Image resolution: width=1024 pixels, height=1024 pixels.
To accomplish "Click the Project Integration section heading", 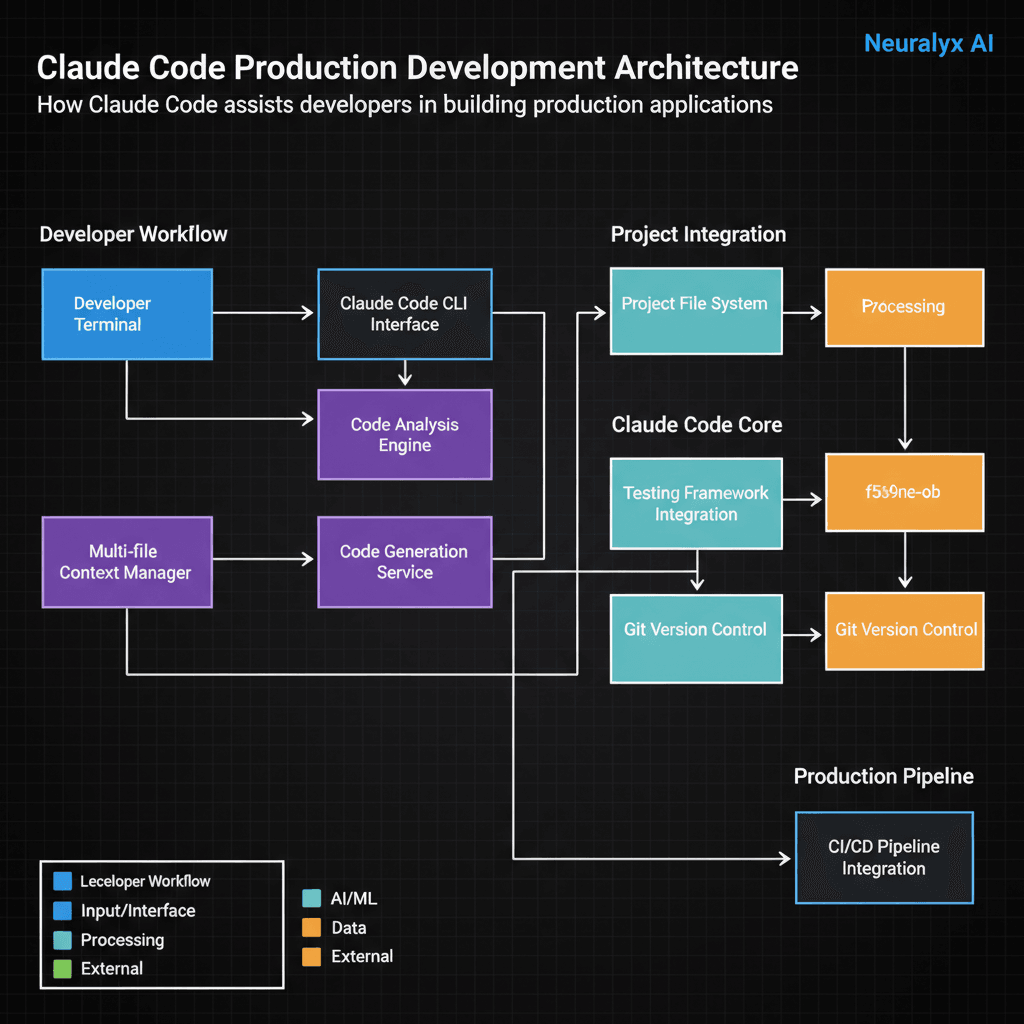I will click(698, 234).
